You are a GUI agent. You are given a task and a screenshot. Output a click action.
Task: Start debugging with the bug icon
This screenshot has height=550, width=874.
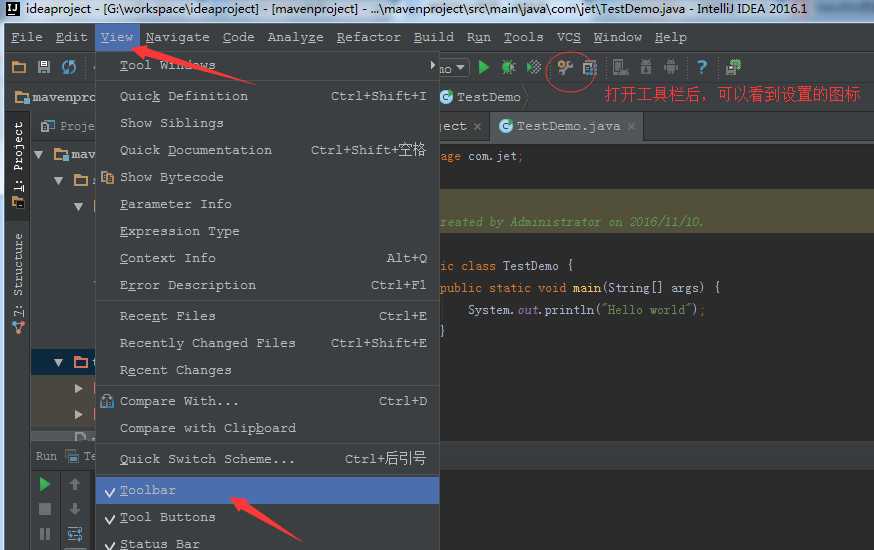coord(508,67)
